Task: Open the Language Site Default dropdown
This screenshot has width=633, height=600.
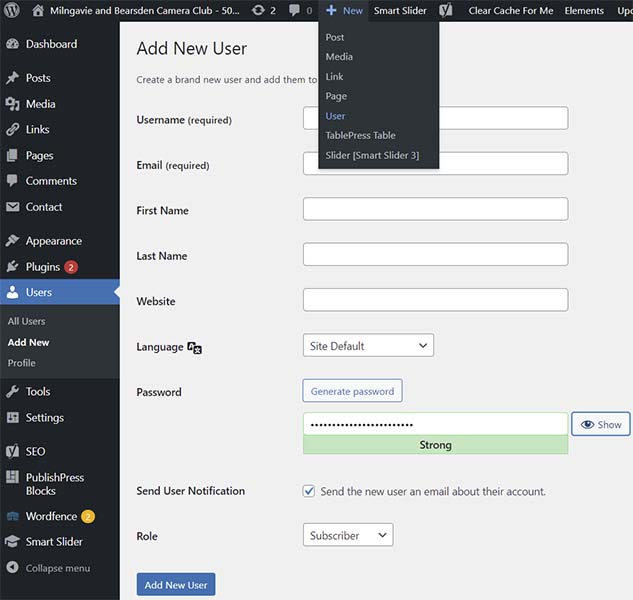Action: [x=368, y=345]
